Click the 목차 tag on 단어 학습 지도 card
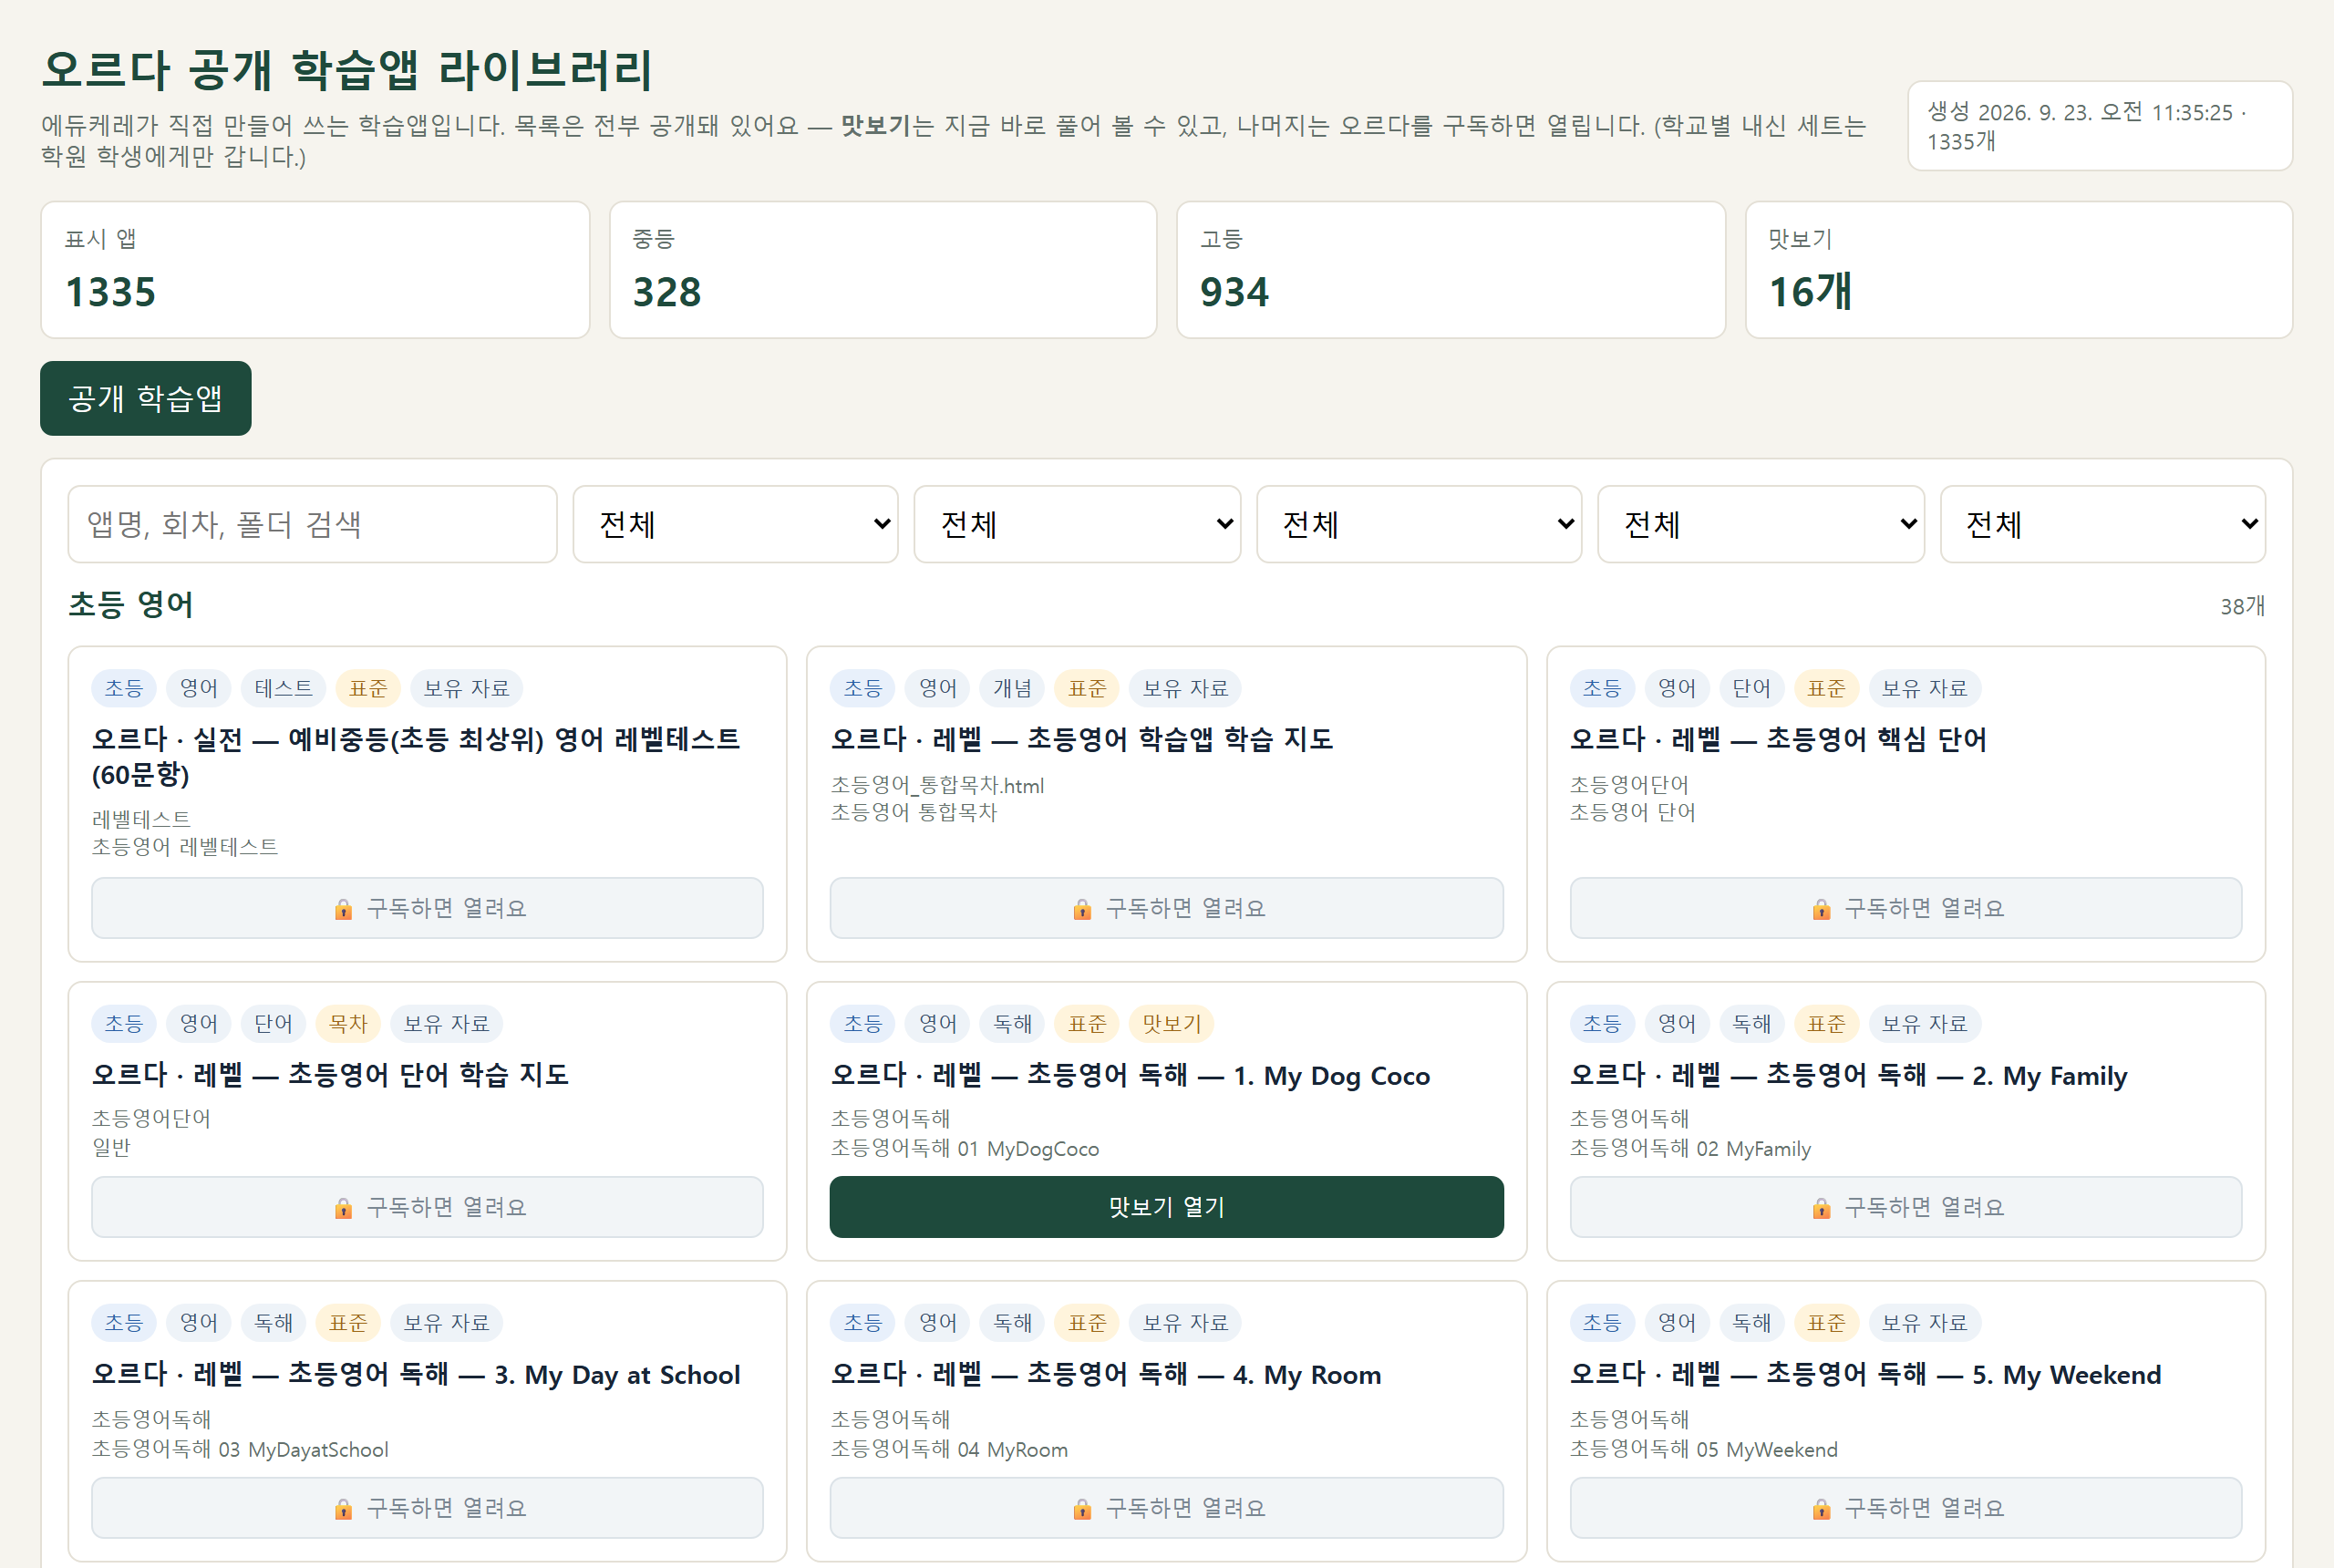 [x=348, y=1023]
